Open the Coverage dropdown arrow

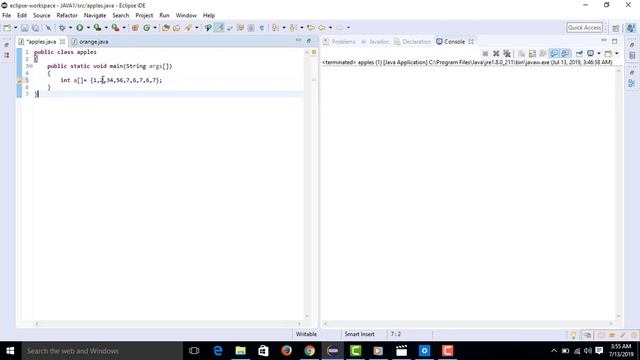point(106,28)
